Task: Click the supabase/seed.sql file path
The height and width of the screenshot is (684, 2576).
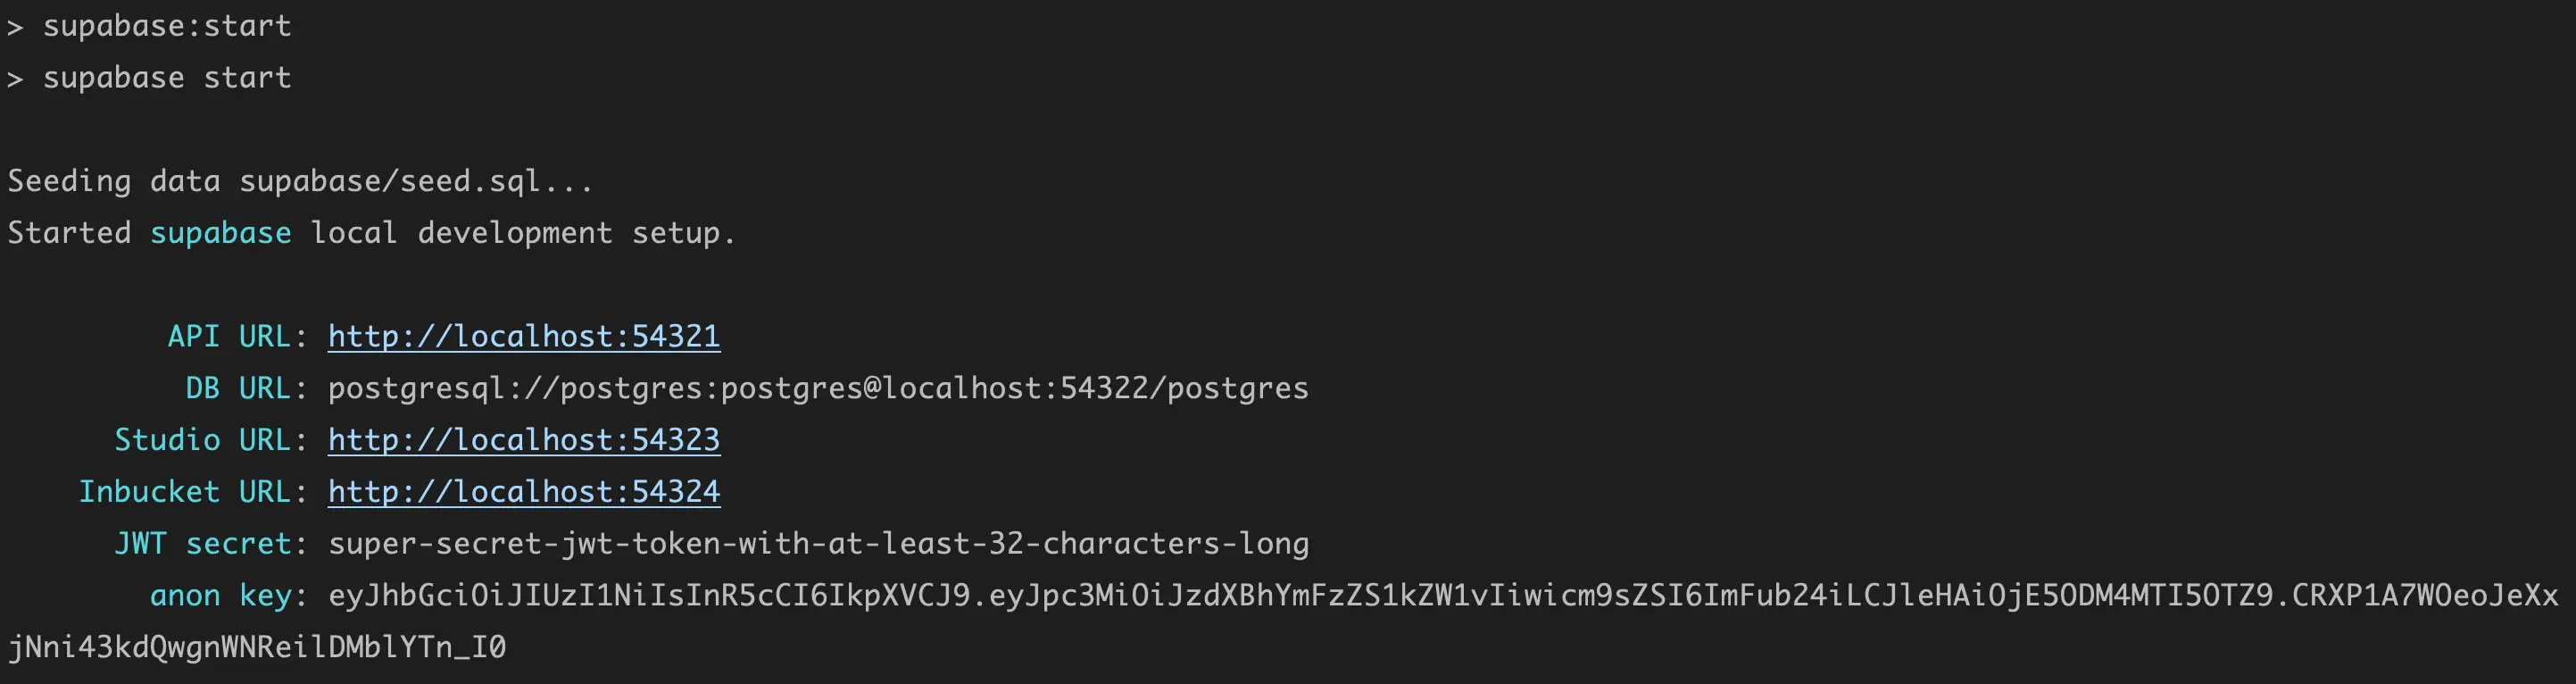Action: tap(414, 181)
